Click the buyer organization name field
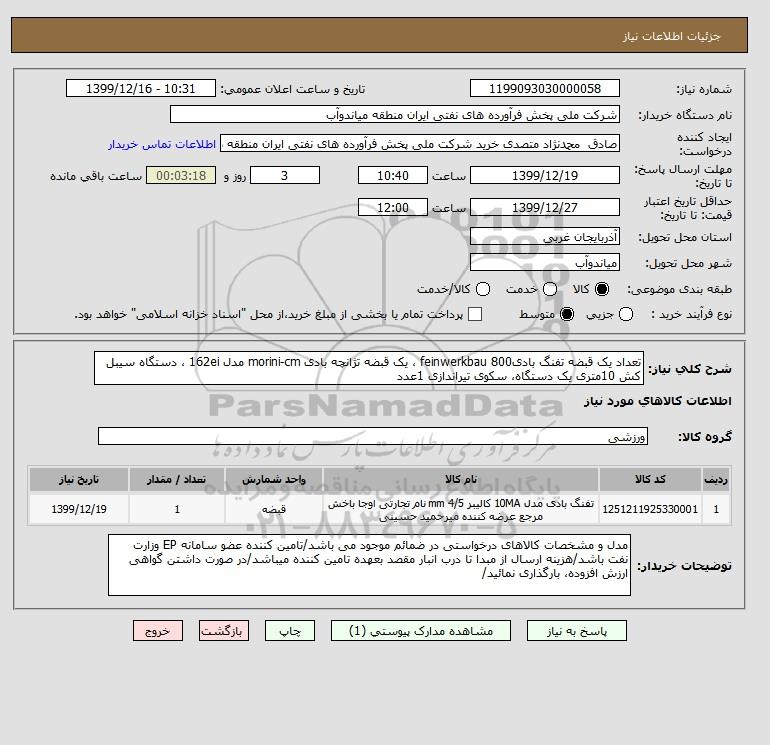The width and height of the screenshot is (770, 745). tap(395, 114)
